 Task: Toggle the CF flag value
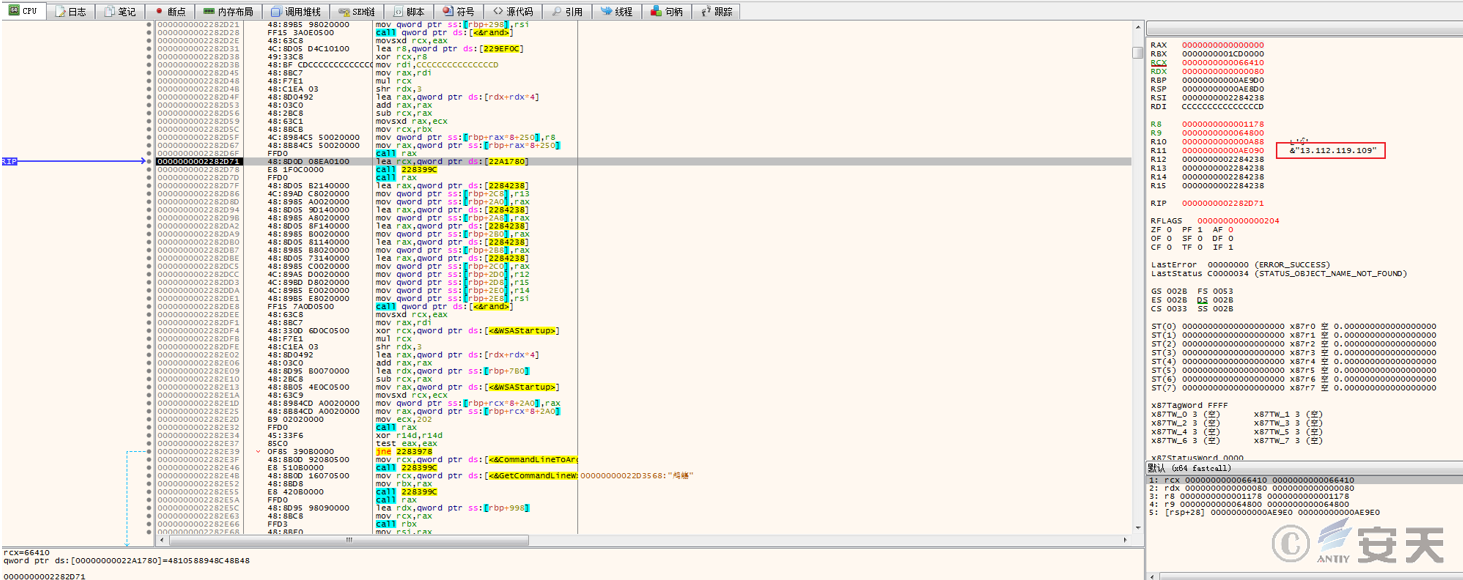click(x=1168, y=246)
